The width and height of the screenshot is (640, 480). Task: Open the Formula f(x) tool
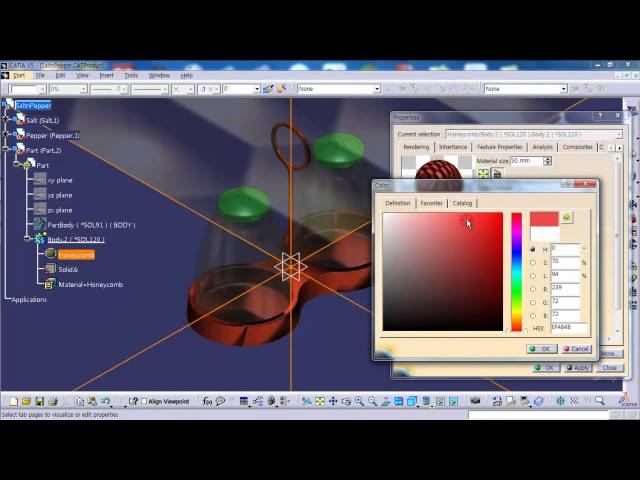[207, 402]
